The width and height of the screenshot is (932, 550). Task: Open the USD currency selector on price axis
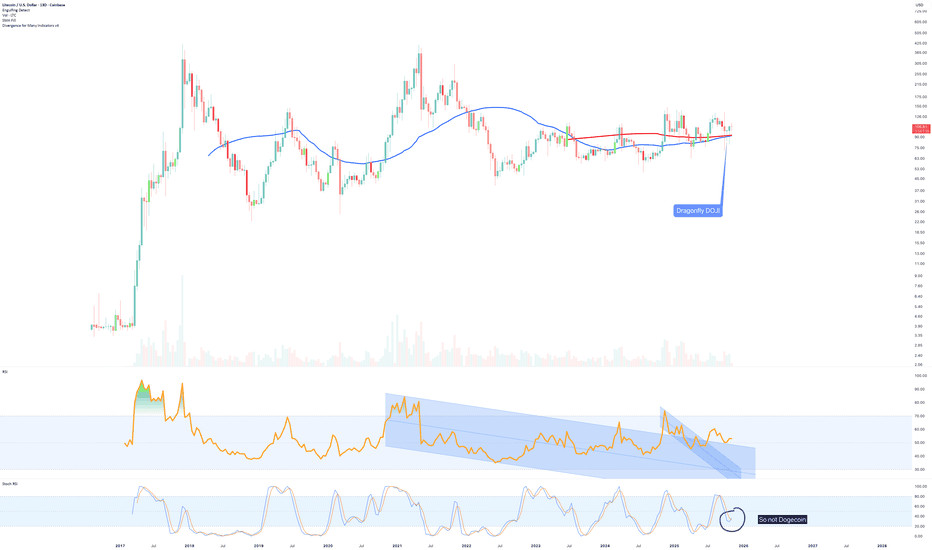pyautogui.click(x=919, y=4)
